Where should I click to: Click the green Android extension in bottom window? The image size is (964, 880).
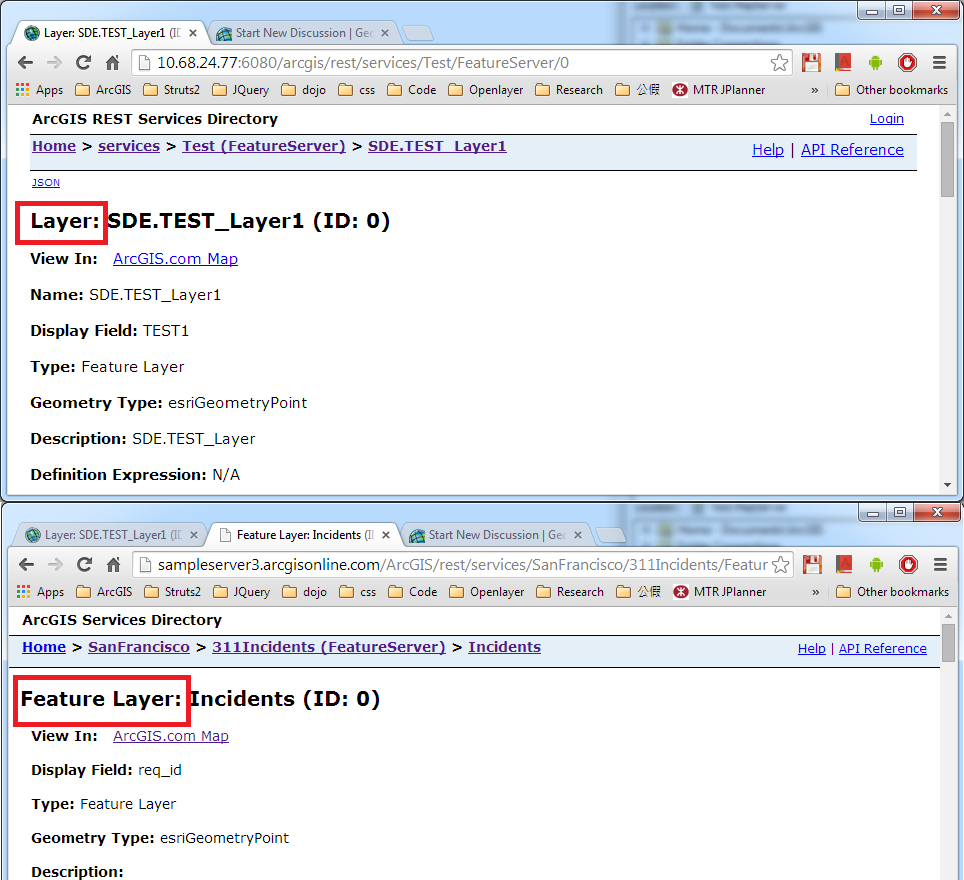click(x=876, y=564)
